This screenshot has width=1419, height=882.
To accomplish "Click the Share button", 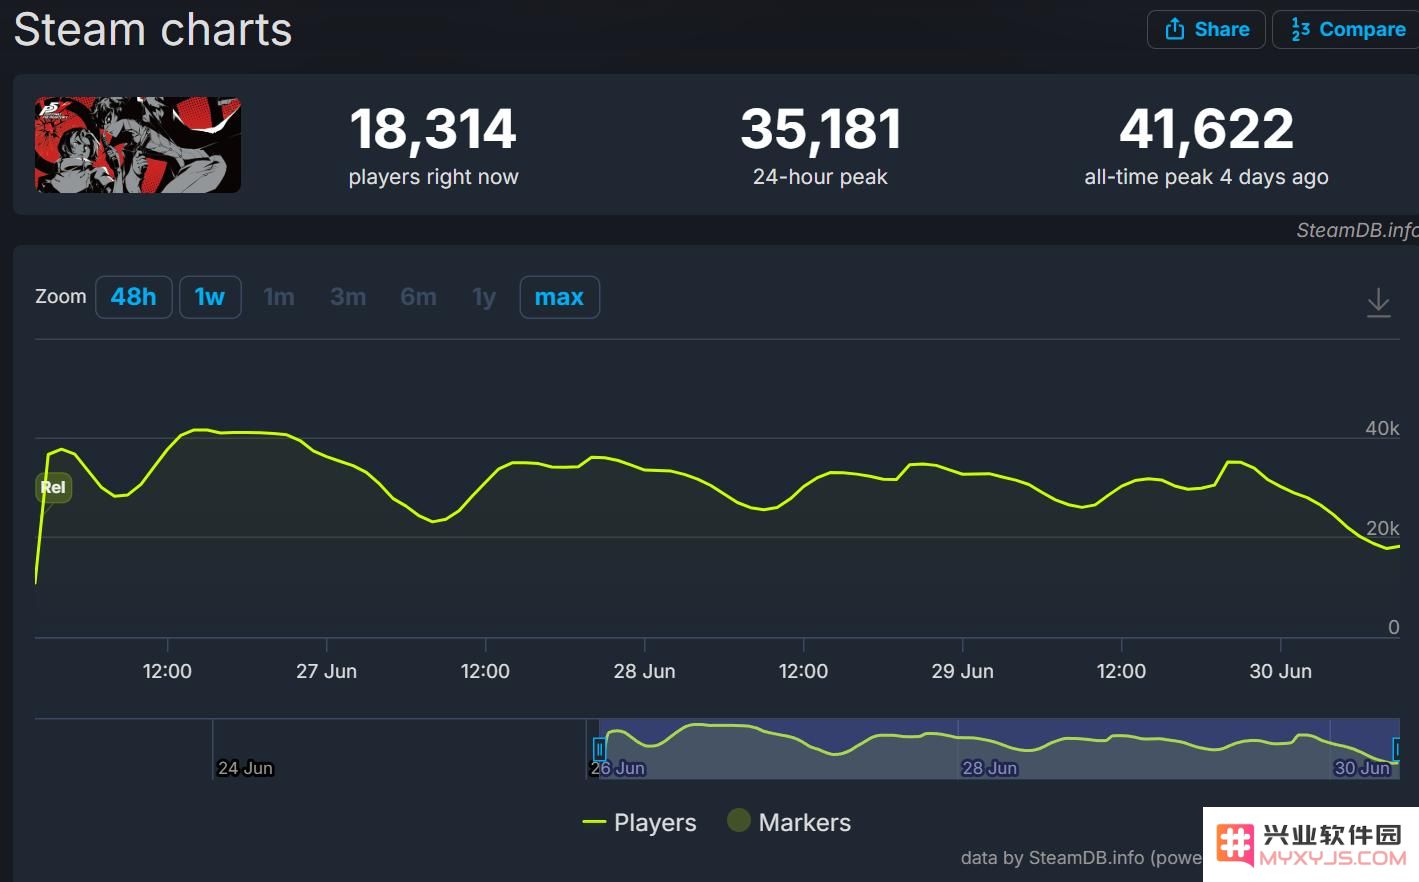I will pyautogui.click(x=1206, y=29).
